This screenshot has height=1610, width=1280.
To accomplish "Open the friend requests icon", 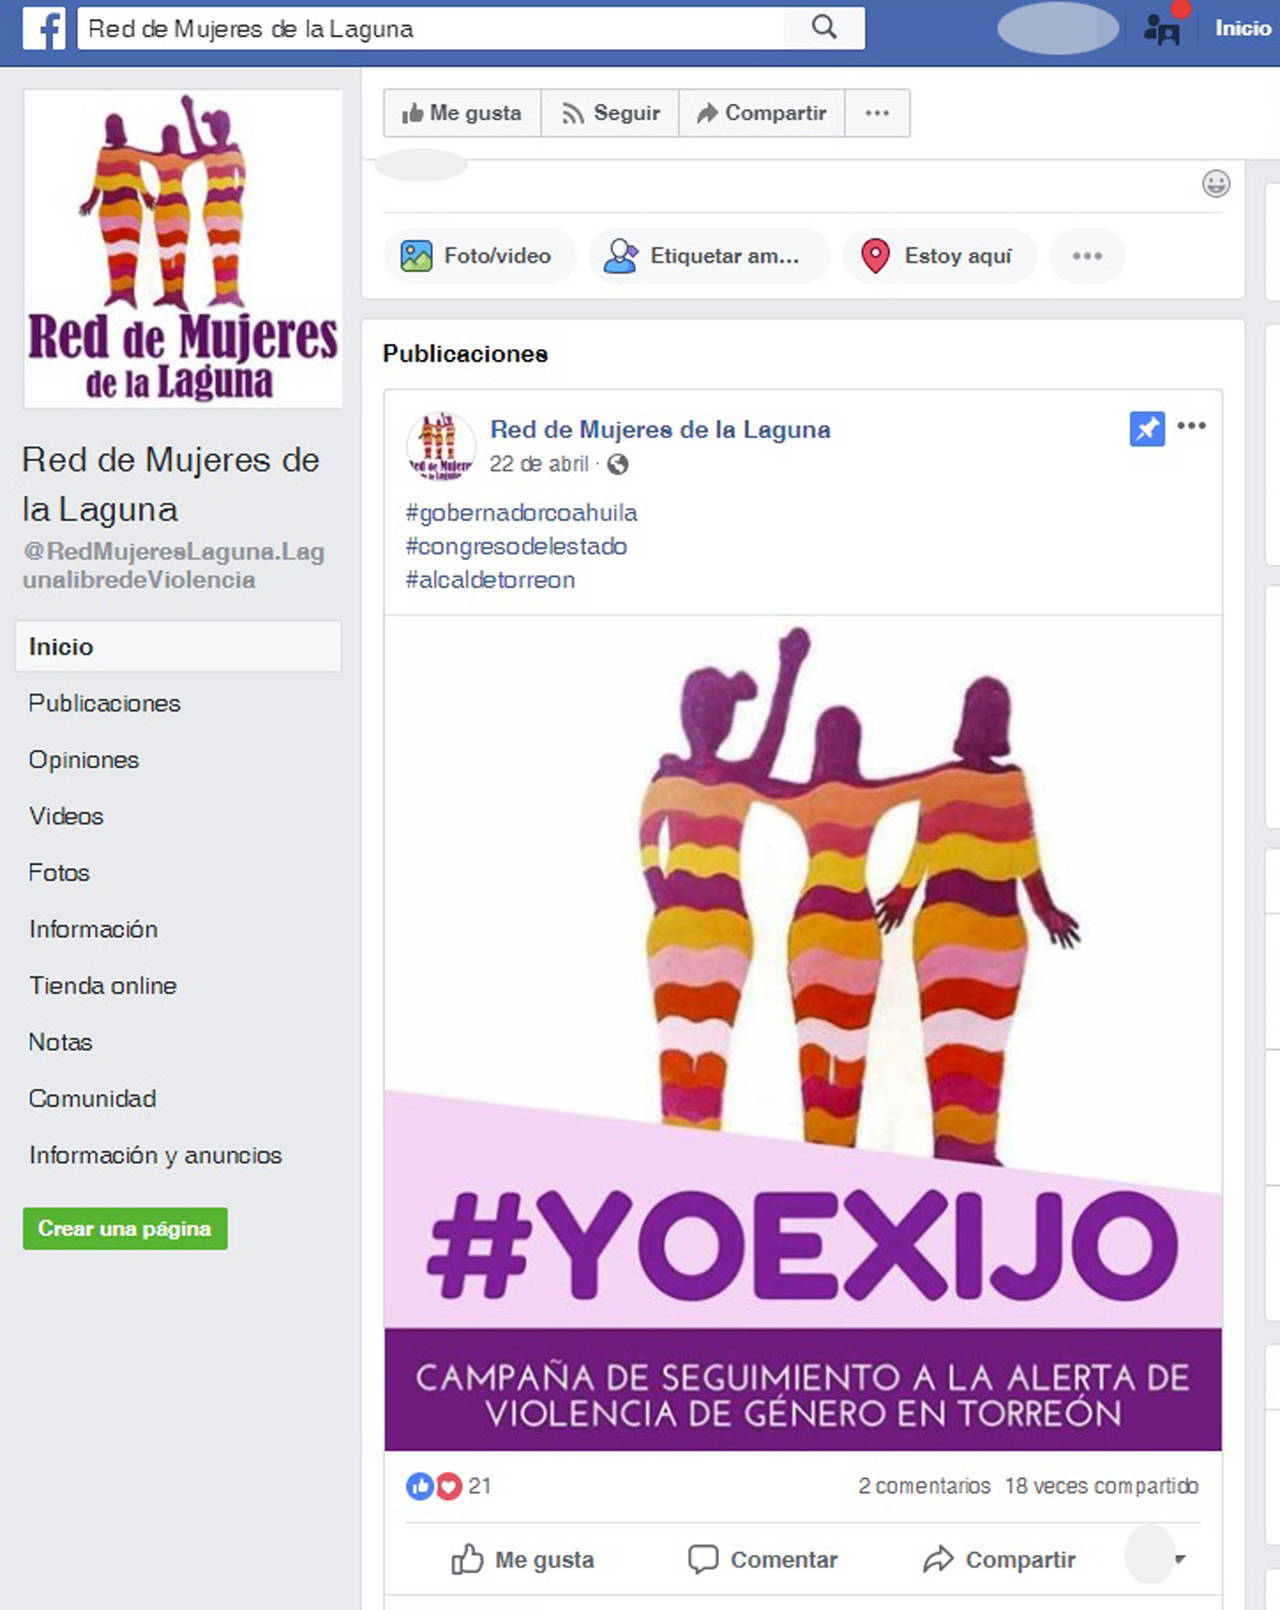I will tap(1162, 29).
